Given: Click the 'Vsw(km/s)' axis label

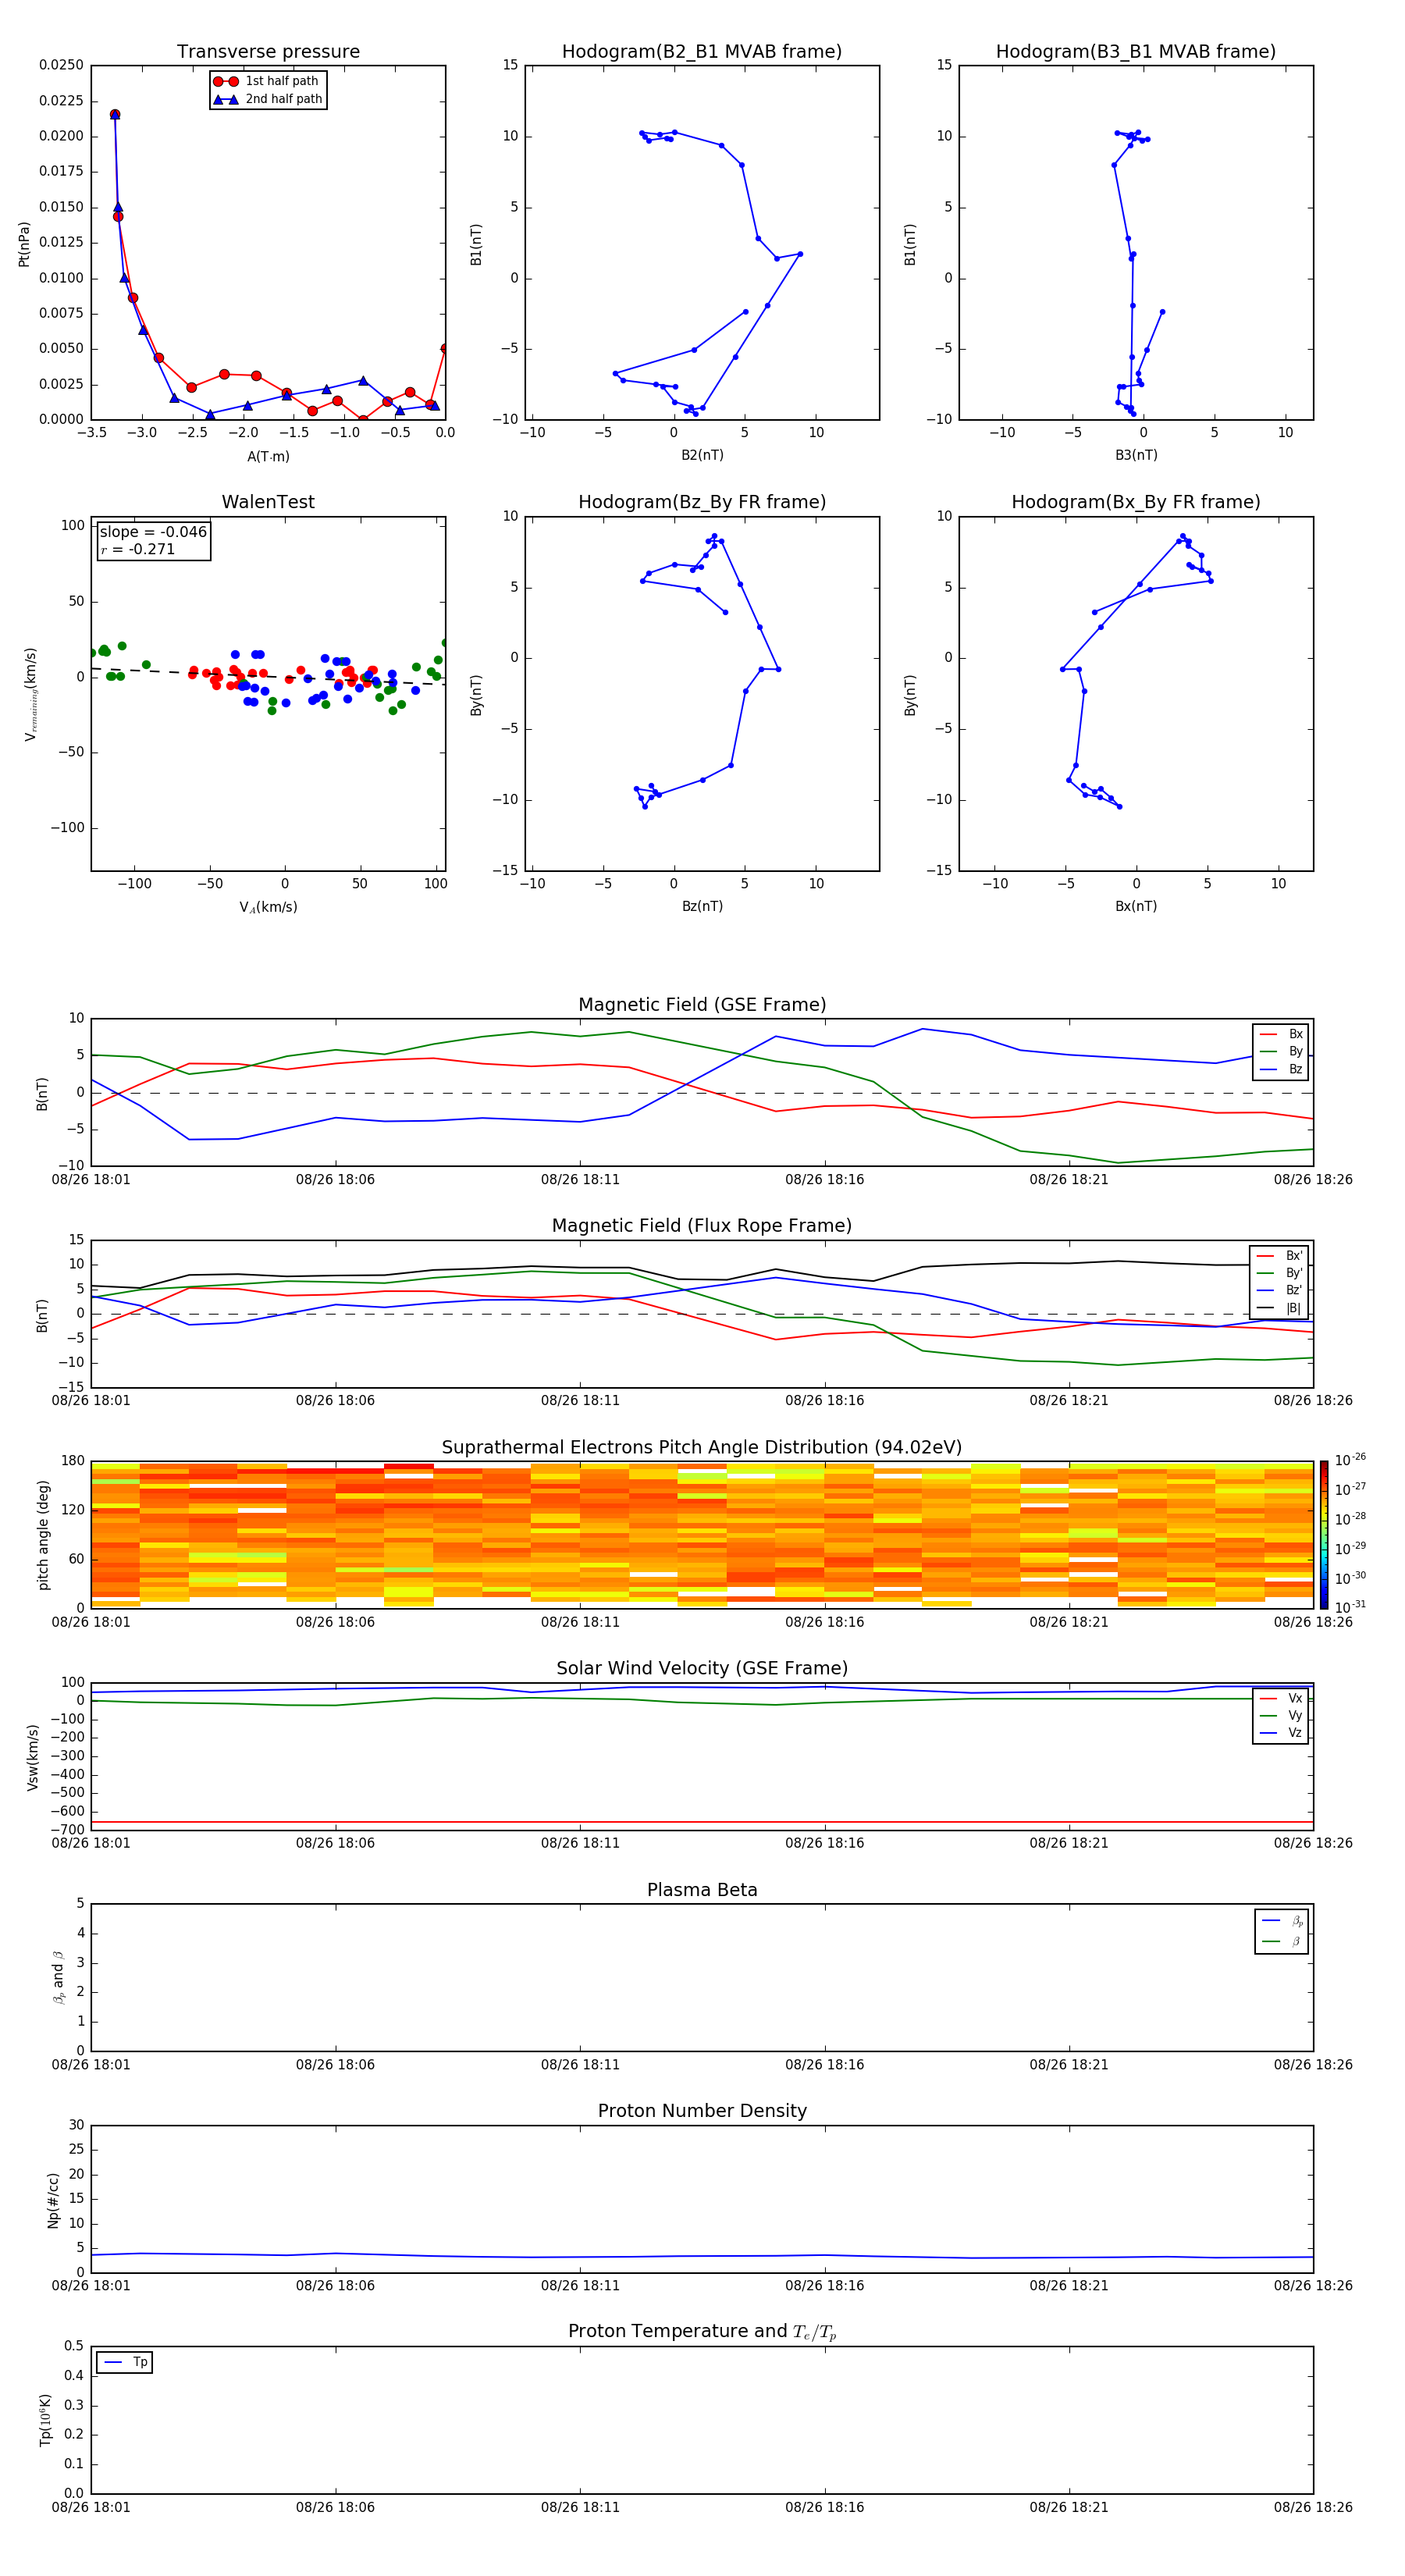Looking at the screenshot, I should (33, 1756).
